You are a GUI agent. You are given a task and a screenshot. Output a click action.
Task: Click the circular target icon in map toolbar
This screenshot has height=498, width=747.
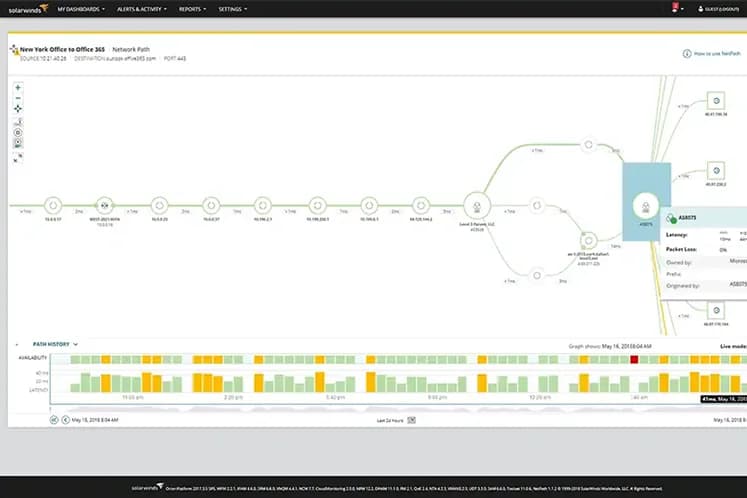[x=18, y=132]
